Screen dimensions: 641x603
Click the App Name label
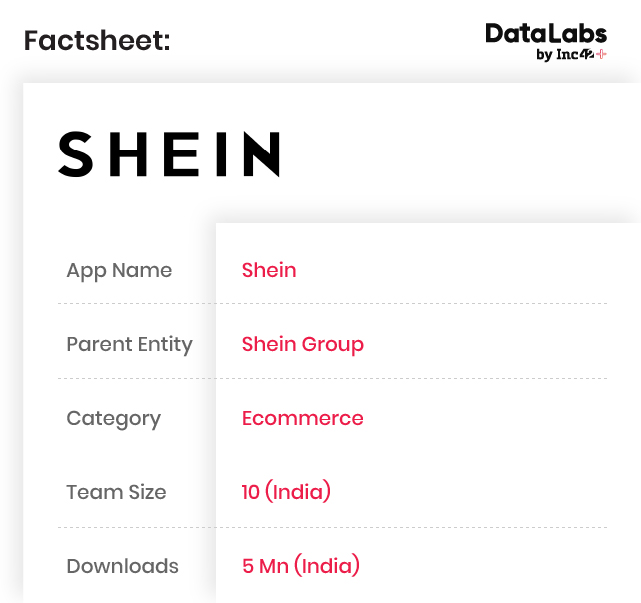119,270
